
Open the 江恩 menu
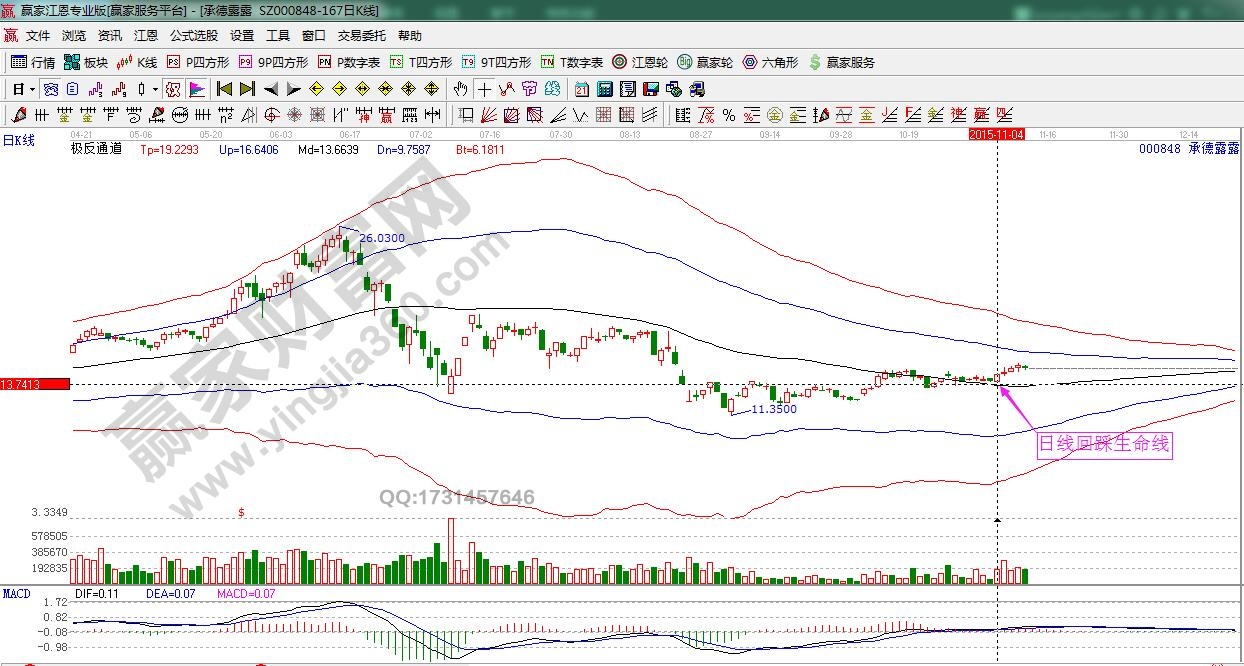(146, 35)
